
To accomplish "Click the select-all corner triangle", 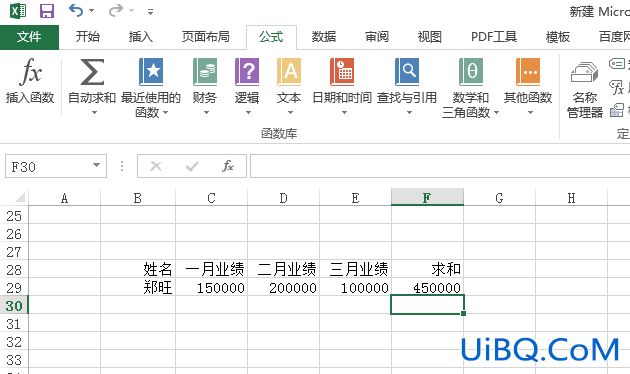I will point(19,197).
